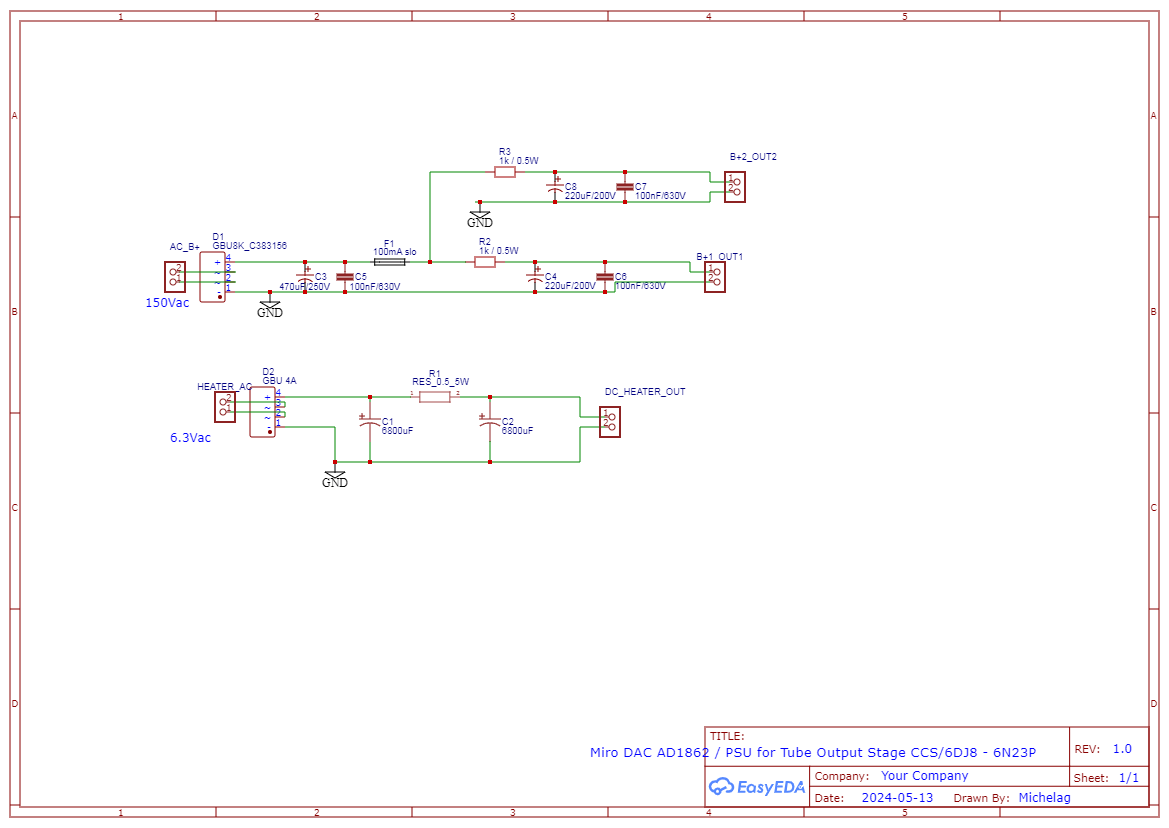Viewport: 1169px width, 828px height.
Task: Click the R3 '1k / 0.5W' value text
Action: pyautogui.click(x=519, y=161)
